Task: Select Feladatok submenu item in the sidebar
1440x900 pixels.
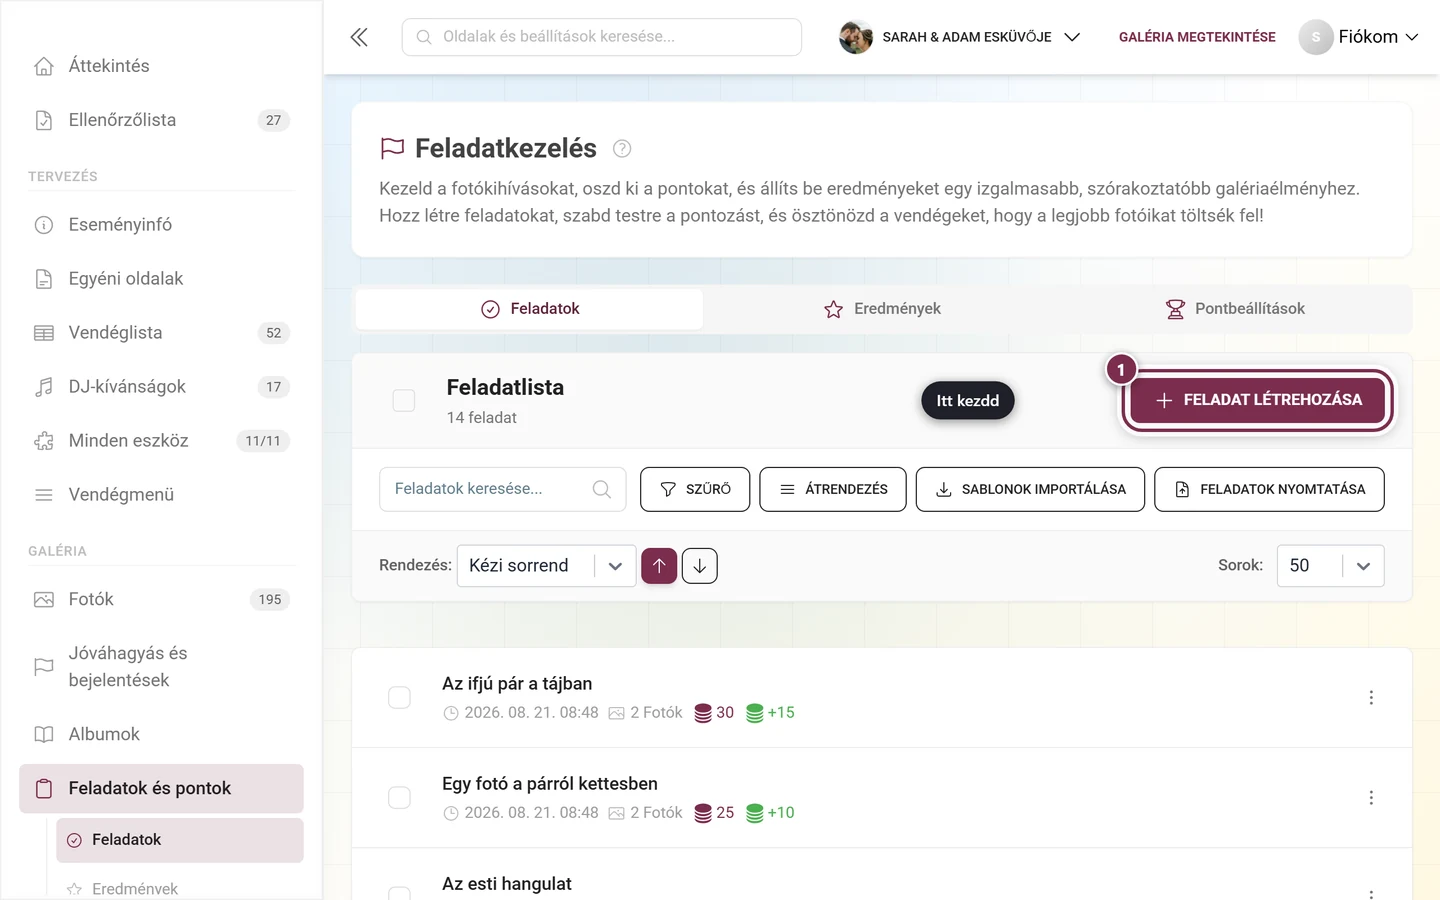Action: pyautogui.click(x=180, y=840)
